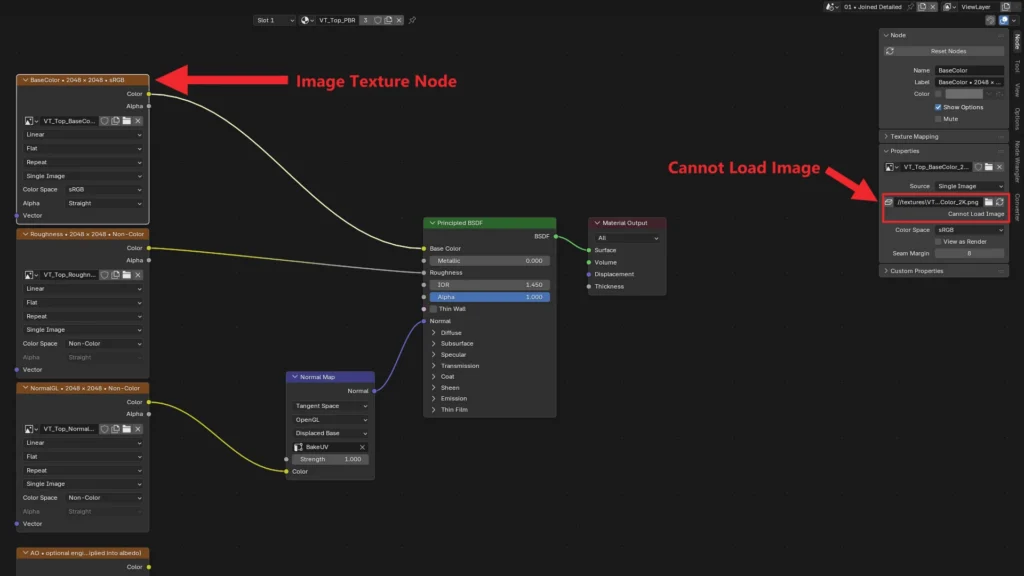Click pack image icon left of file path

pos(888,202)
